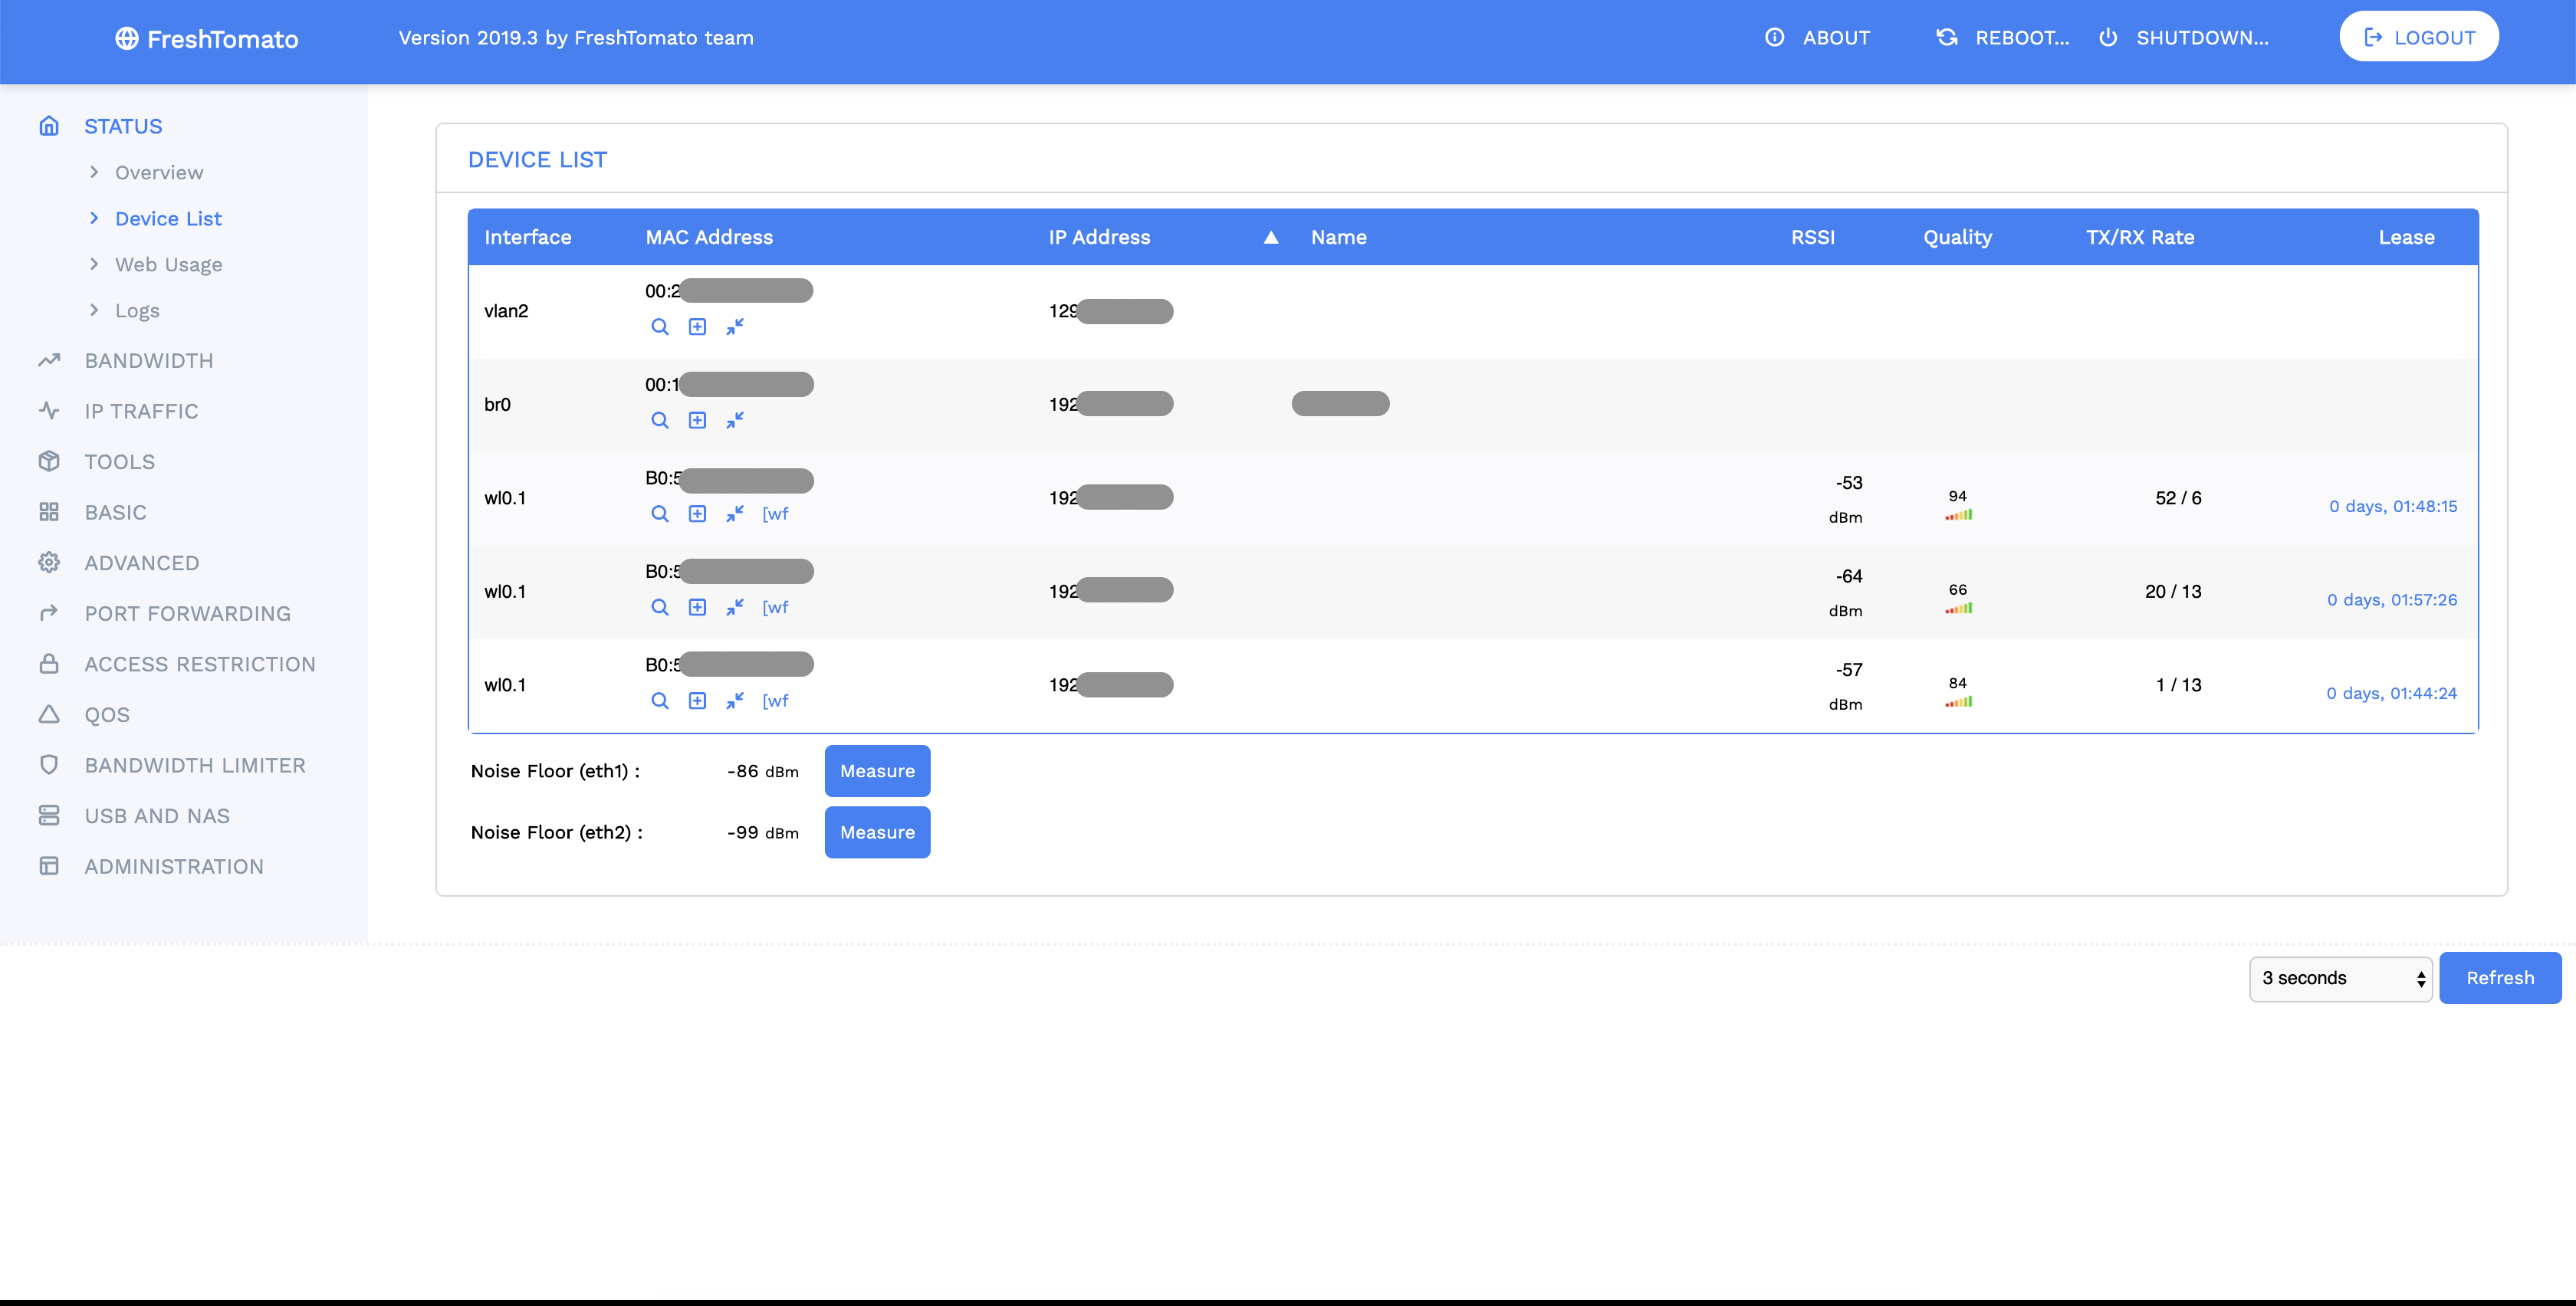Click the Quality column header
The width and height of the screenshot is (2576, 1306).
click(x=1957, y=237)
